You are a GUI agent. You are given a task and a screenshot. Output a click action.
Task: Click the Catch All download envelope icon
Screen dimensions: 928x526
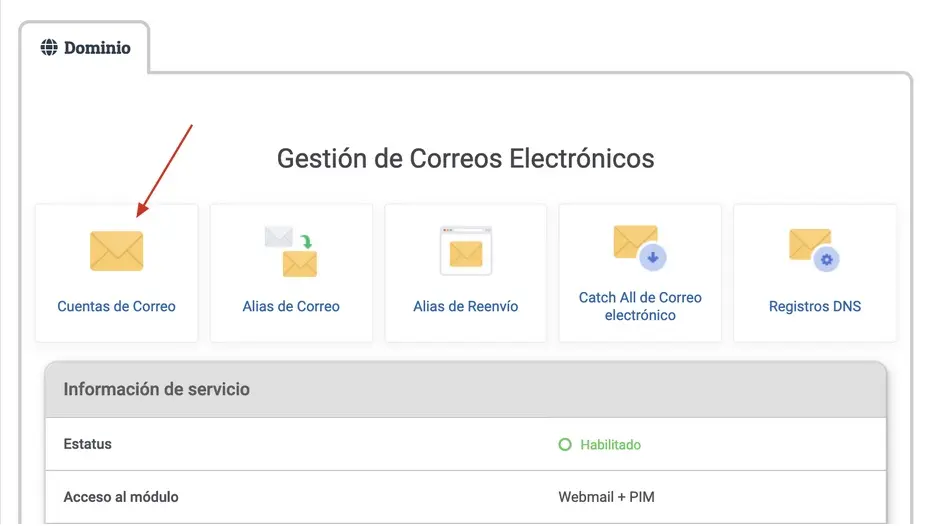click(x=640, y=247)
